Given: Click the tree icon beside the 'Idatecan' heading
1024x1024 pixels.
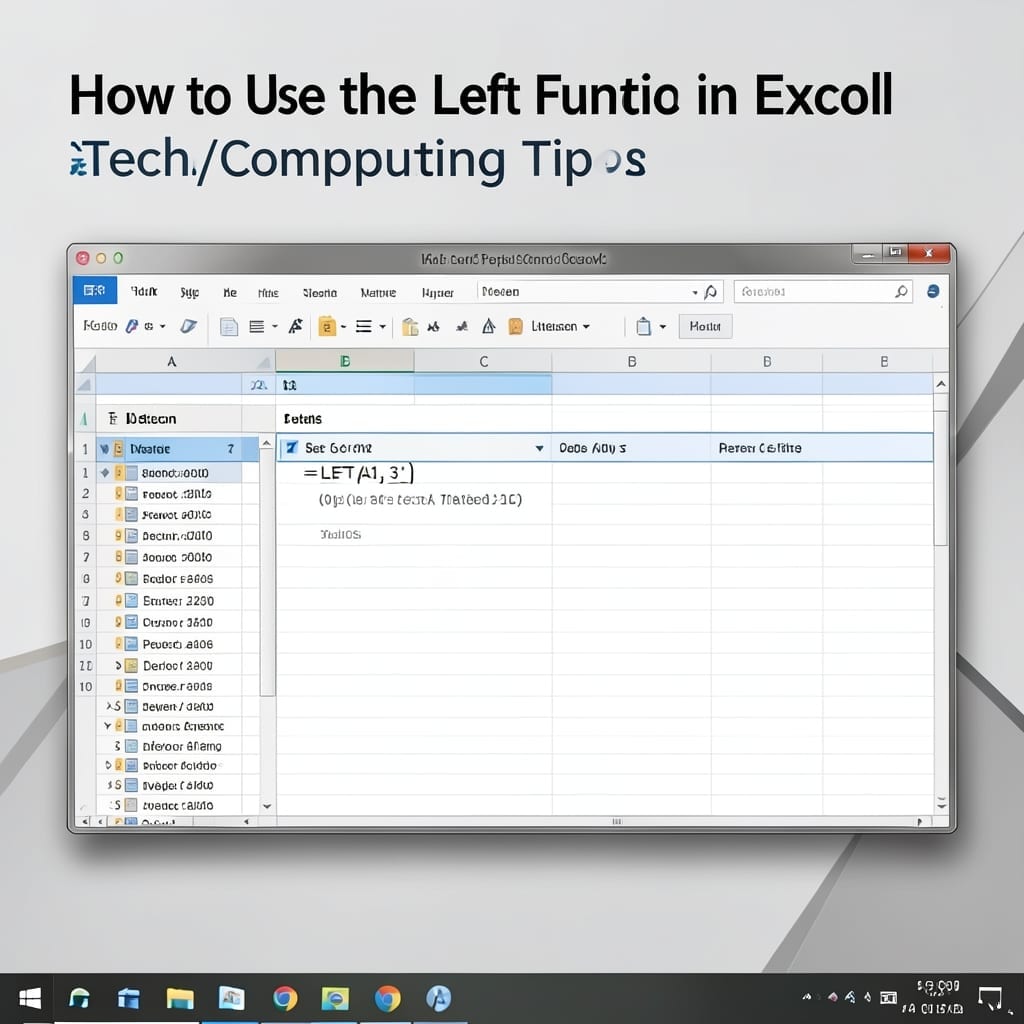Looking at the screenshot, I should 112,418.
